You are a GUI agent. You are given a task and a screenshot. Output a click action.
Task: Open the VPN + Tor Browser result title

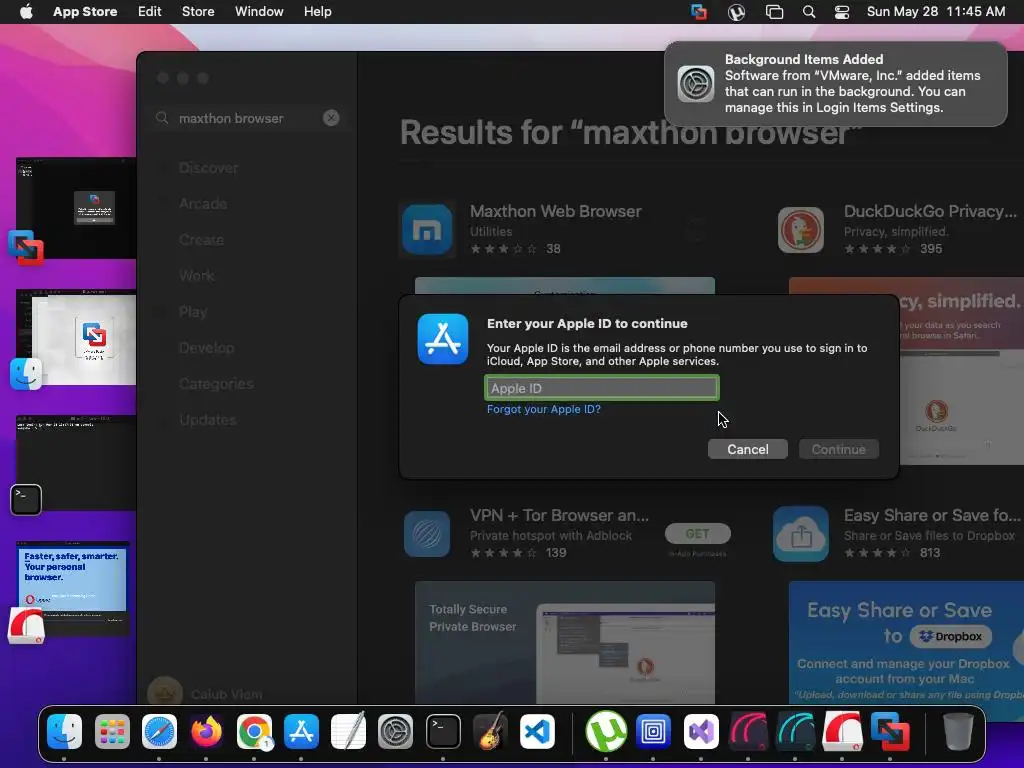tap(559, 515)
